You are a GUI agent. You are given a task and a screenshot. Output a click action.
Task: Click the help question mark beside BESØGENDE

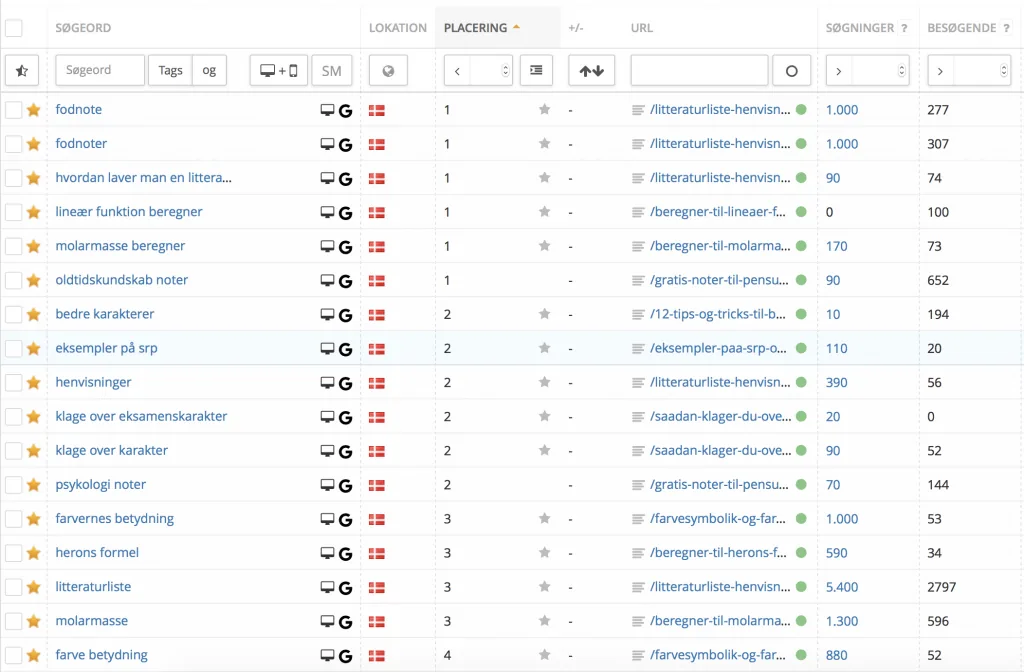(1006, 28)
